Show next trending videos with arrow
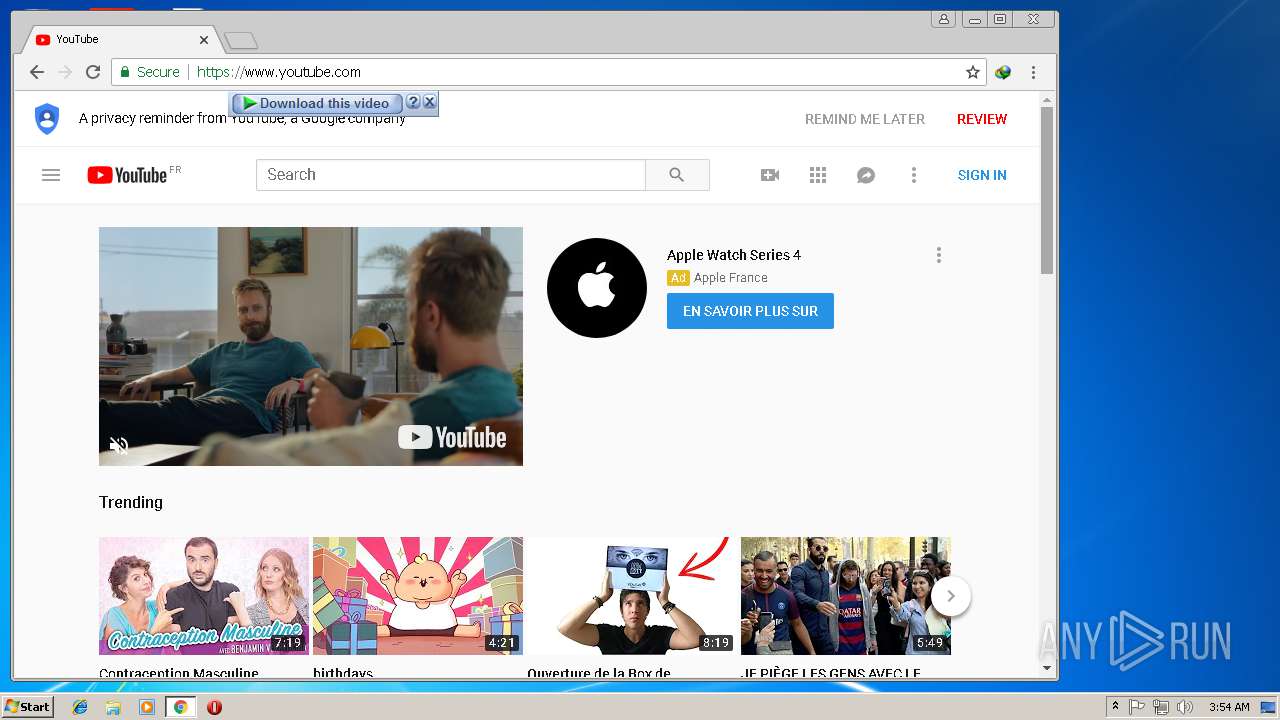 click(951, 596)
